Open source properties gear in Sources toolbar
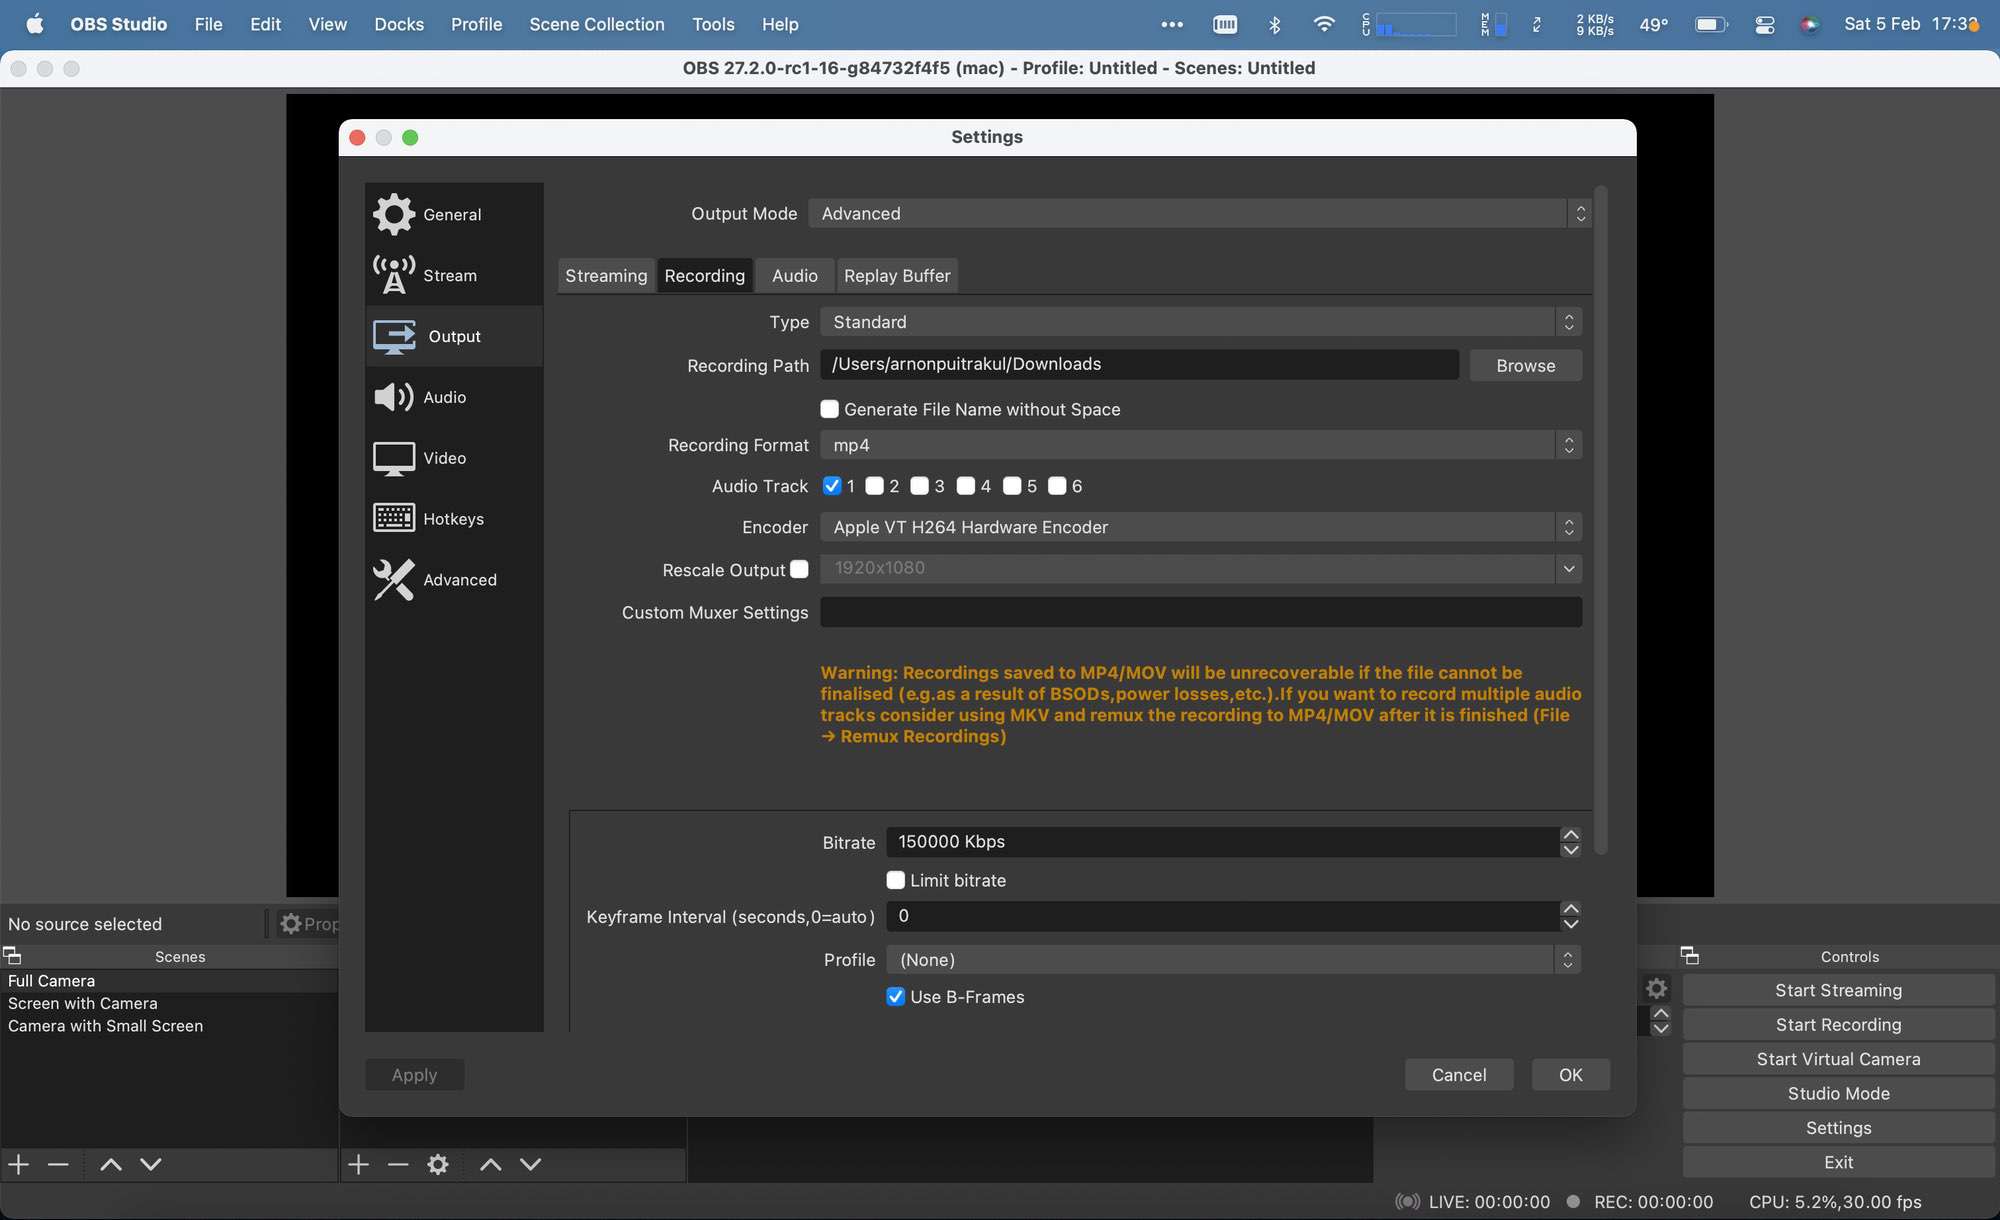This screenshot has width=2000, height=1220. tap(438, 1164)
